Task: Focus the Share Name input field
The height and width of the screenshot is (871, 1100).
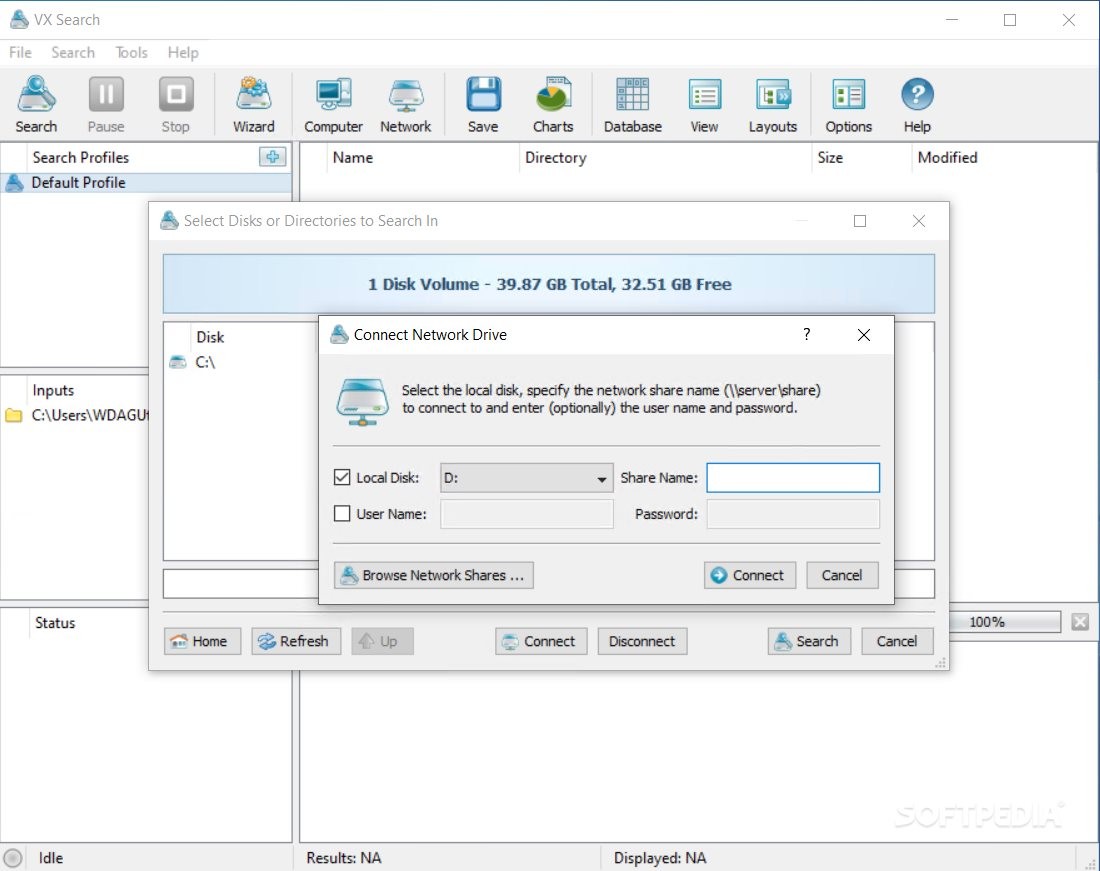Action: (x=793, y=478)
